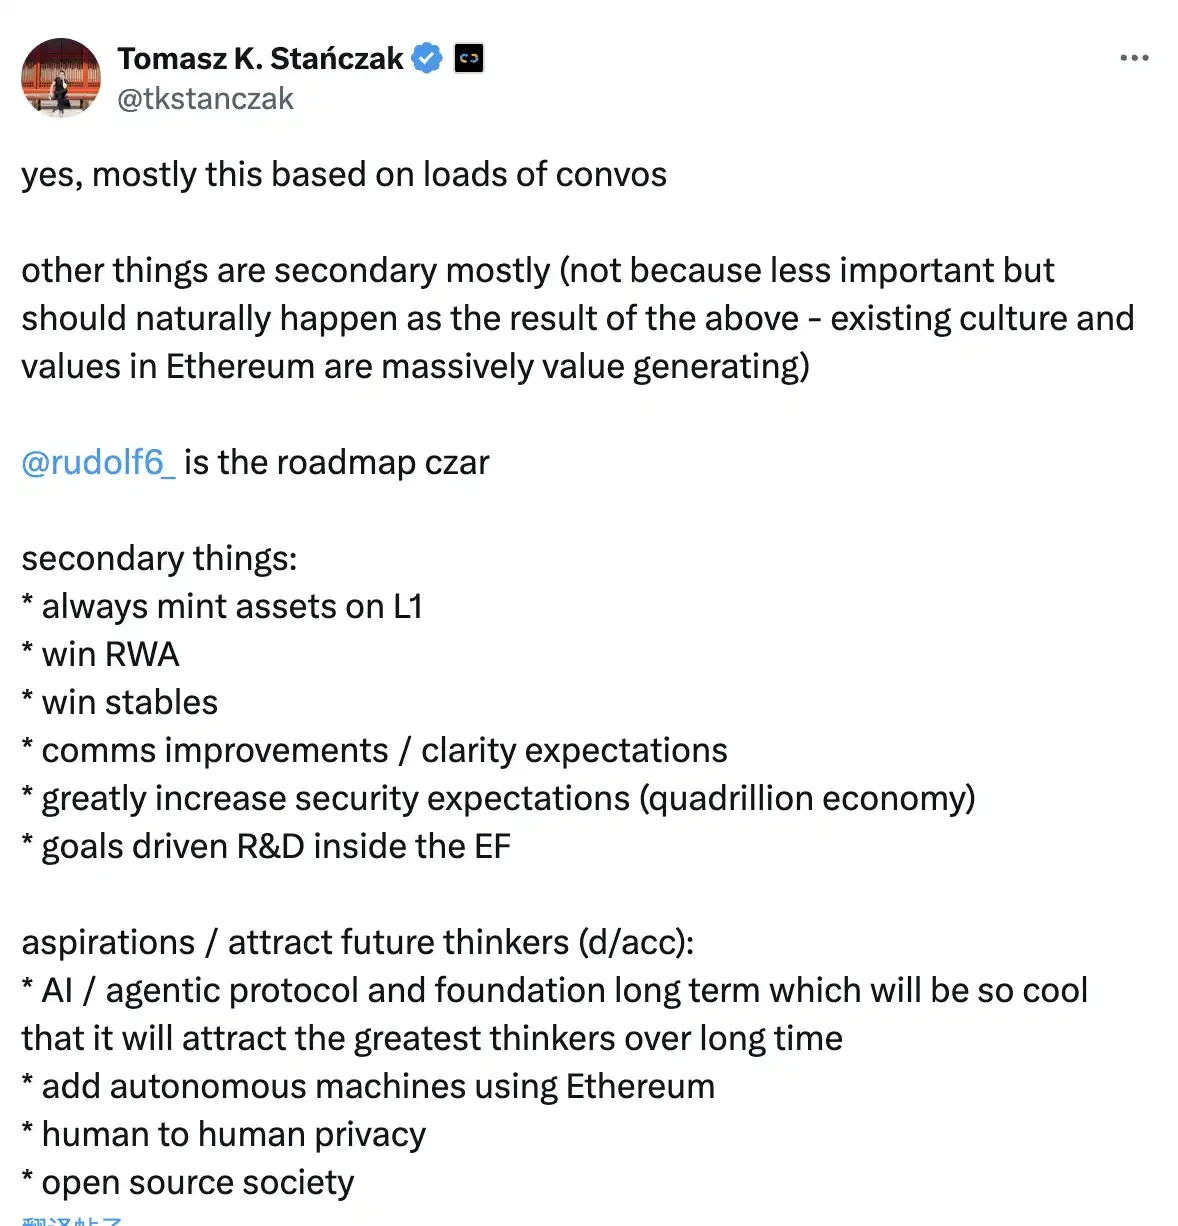Click the blue translate post link at bottom
The image size is (1178, 1226).
[72, 1220]
